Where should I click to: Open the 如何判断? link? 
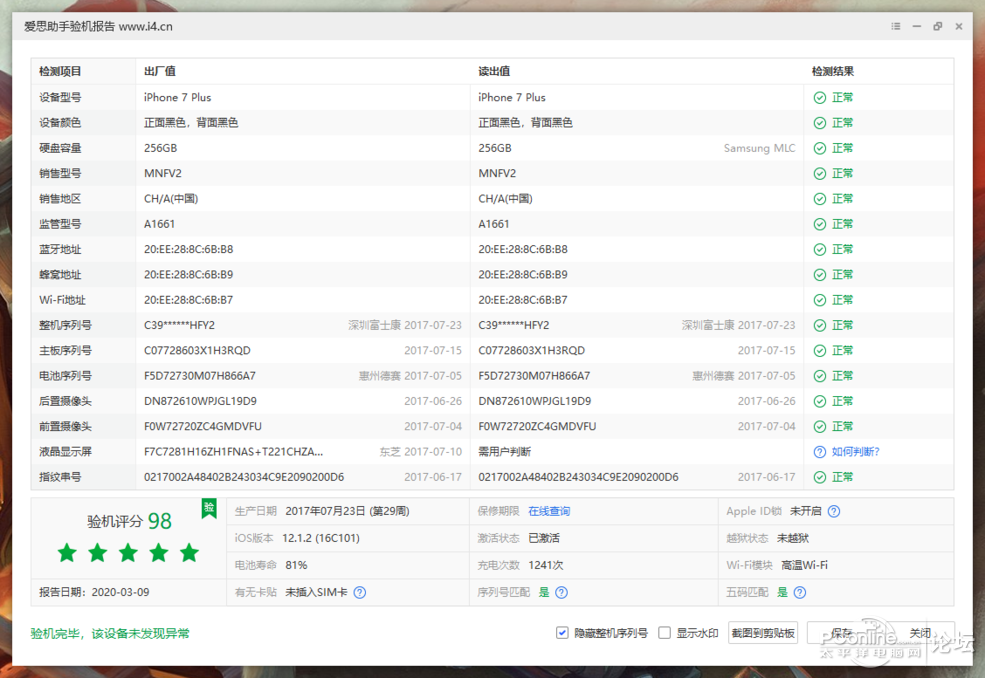tap(856, 452)
